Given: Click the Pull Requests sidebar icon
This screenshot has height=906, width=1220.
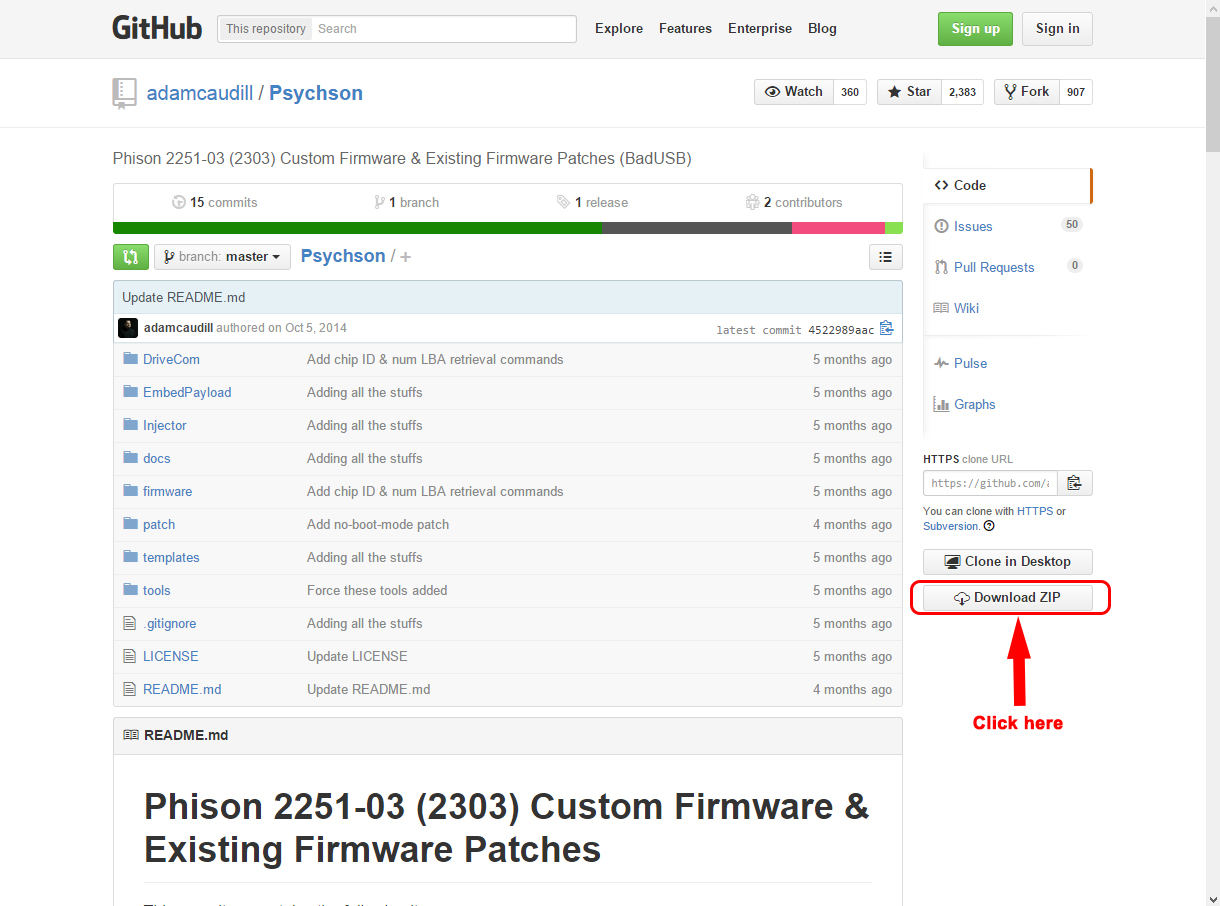Looking at the screenshot, I should [941, 267].
